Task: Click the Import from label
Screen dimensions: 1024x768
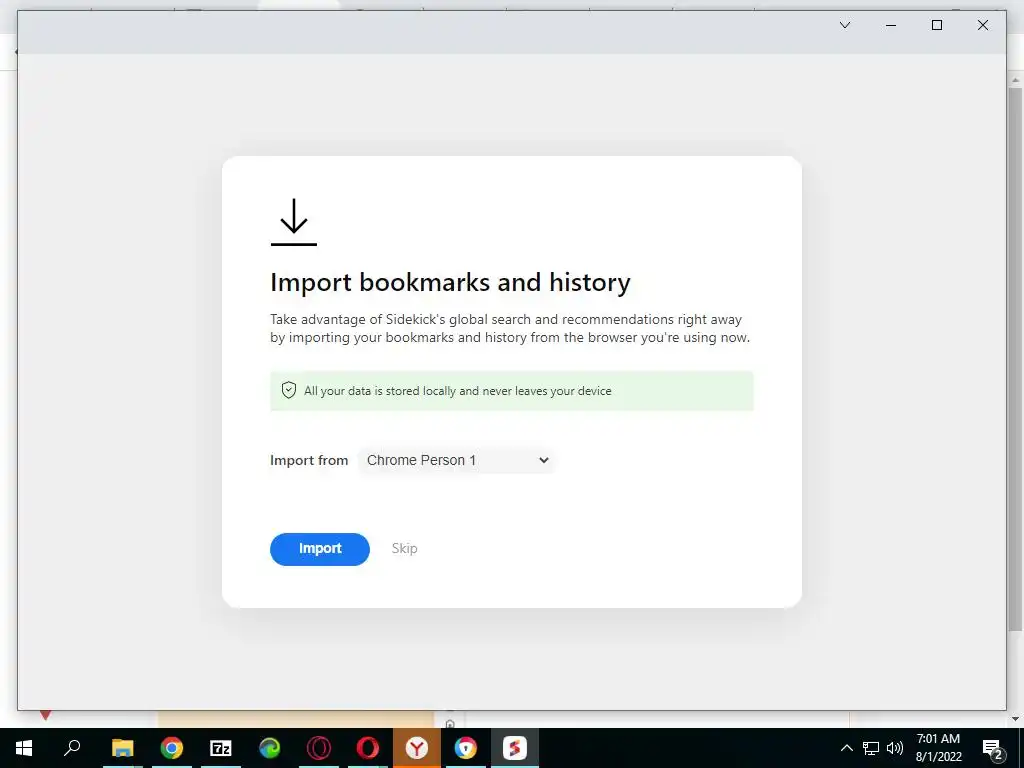Action: click(309, 460)
